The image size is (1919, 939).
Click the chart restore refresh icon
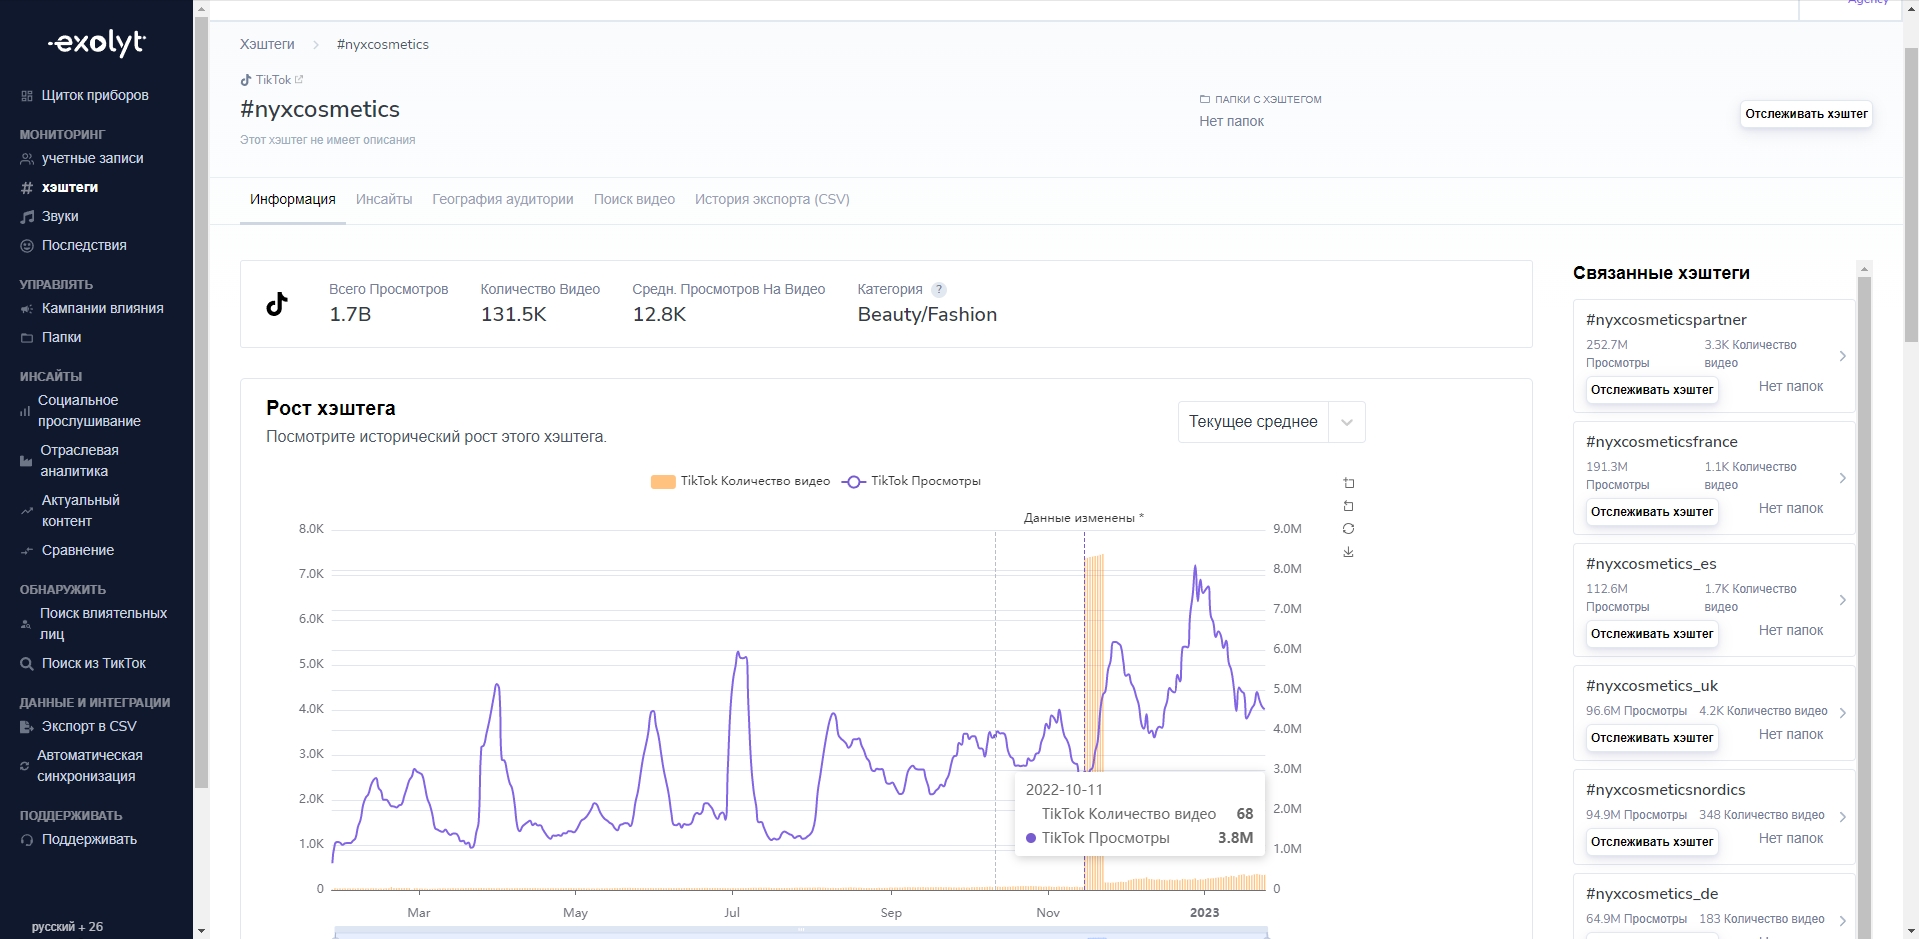1348,529
